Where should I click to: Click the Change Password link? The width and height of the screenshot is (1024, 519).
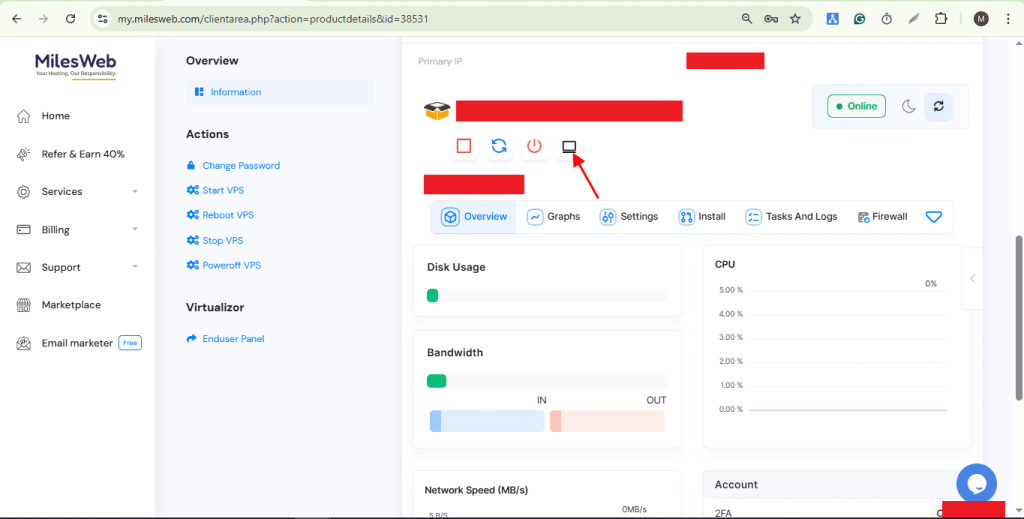[240, 166]
